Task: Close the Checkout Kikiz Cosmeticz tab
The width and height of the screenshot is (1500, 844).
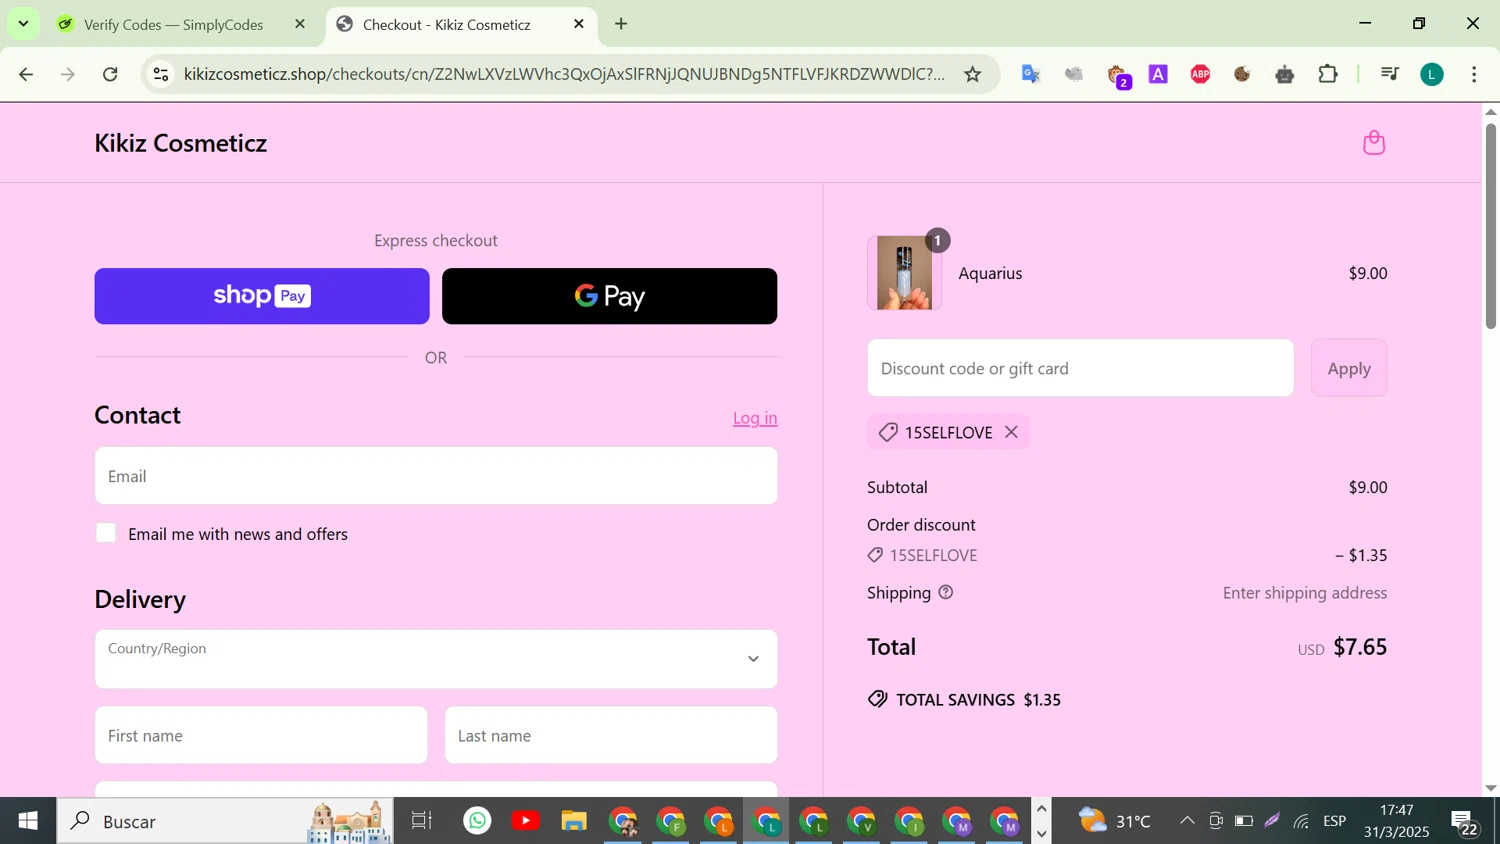Action: pyautogui.click(x=579, y=24)
